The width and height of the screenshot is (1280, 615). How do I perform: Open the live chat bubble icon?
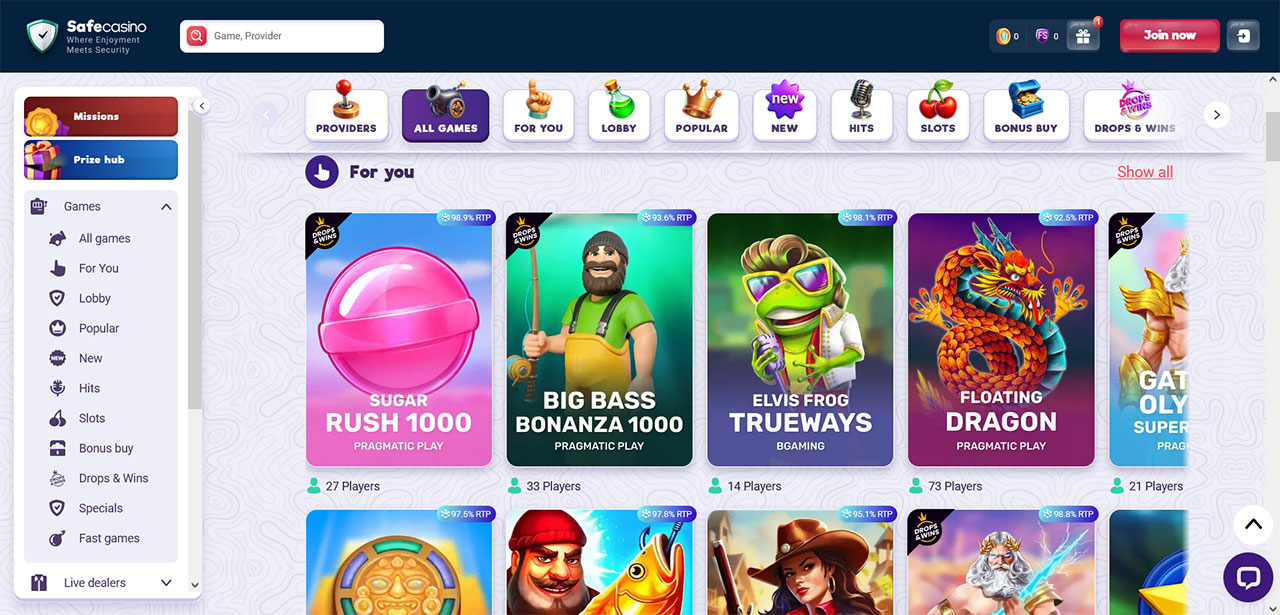click(x=1248, y=577)
